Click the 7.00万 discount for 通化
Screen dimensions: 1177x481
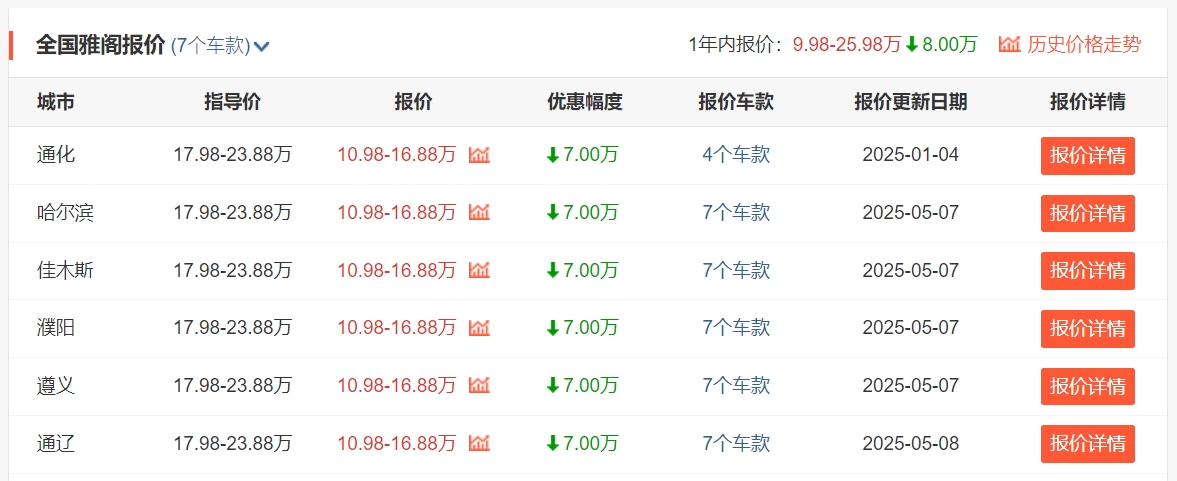(591, 155)
